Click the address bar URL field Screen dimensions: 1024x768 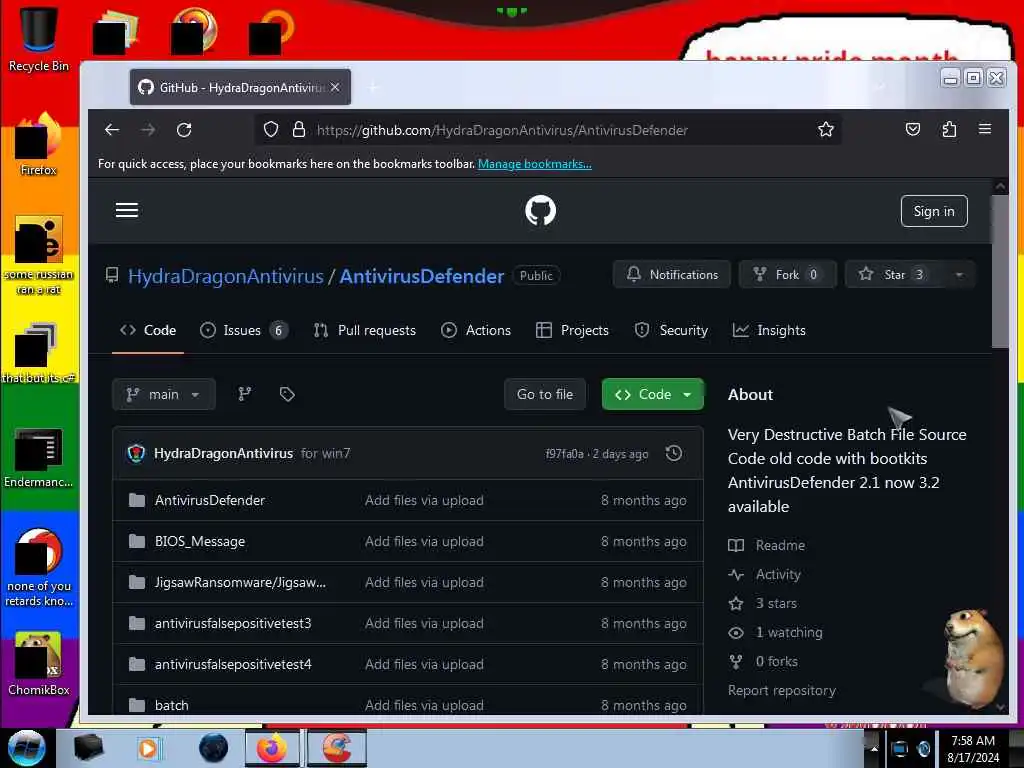[549, 130]
